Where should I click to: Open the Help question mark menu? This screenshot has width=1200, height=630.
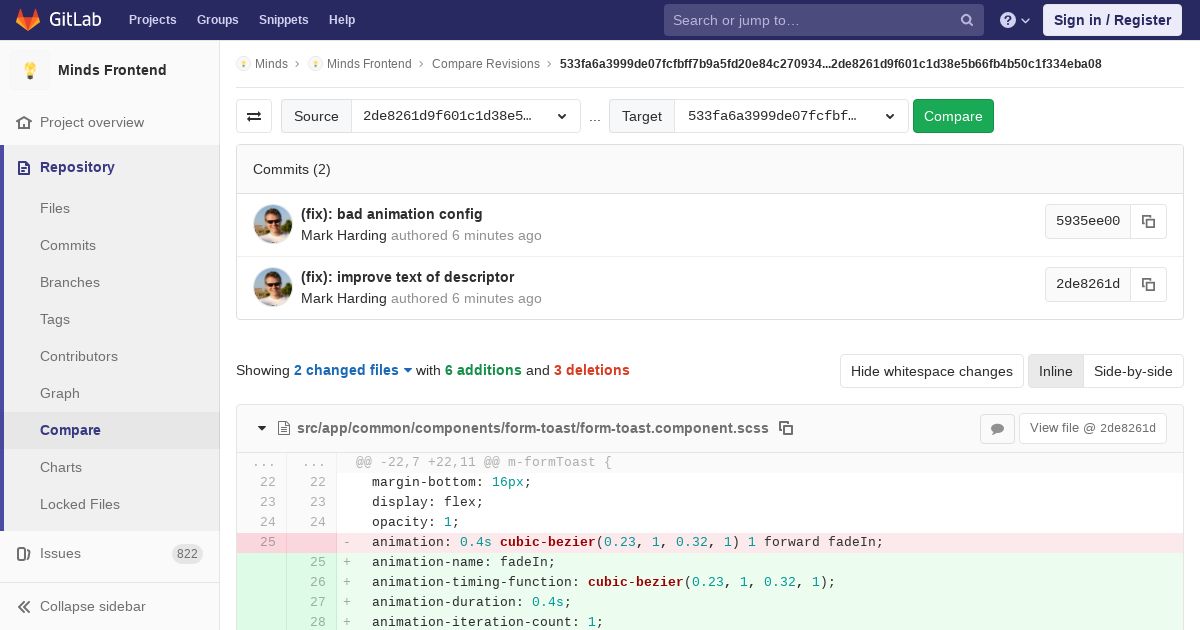tap(1014, 20)
